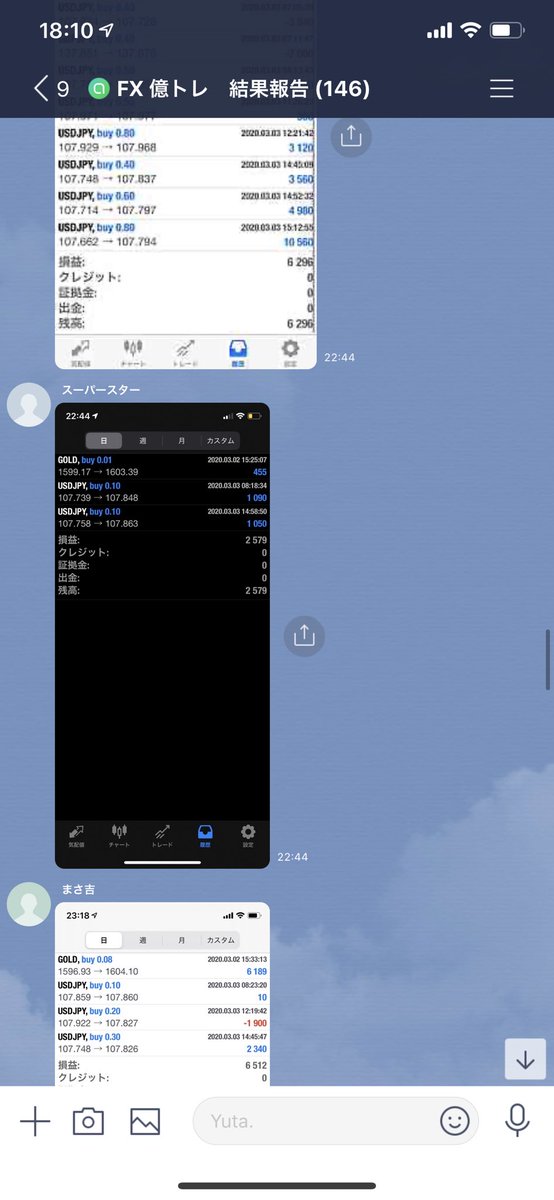Viewport: 554px width, 1200px height.
Task: Tap the battery indicator in status bar
Action: coord(507,31)
